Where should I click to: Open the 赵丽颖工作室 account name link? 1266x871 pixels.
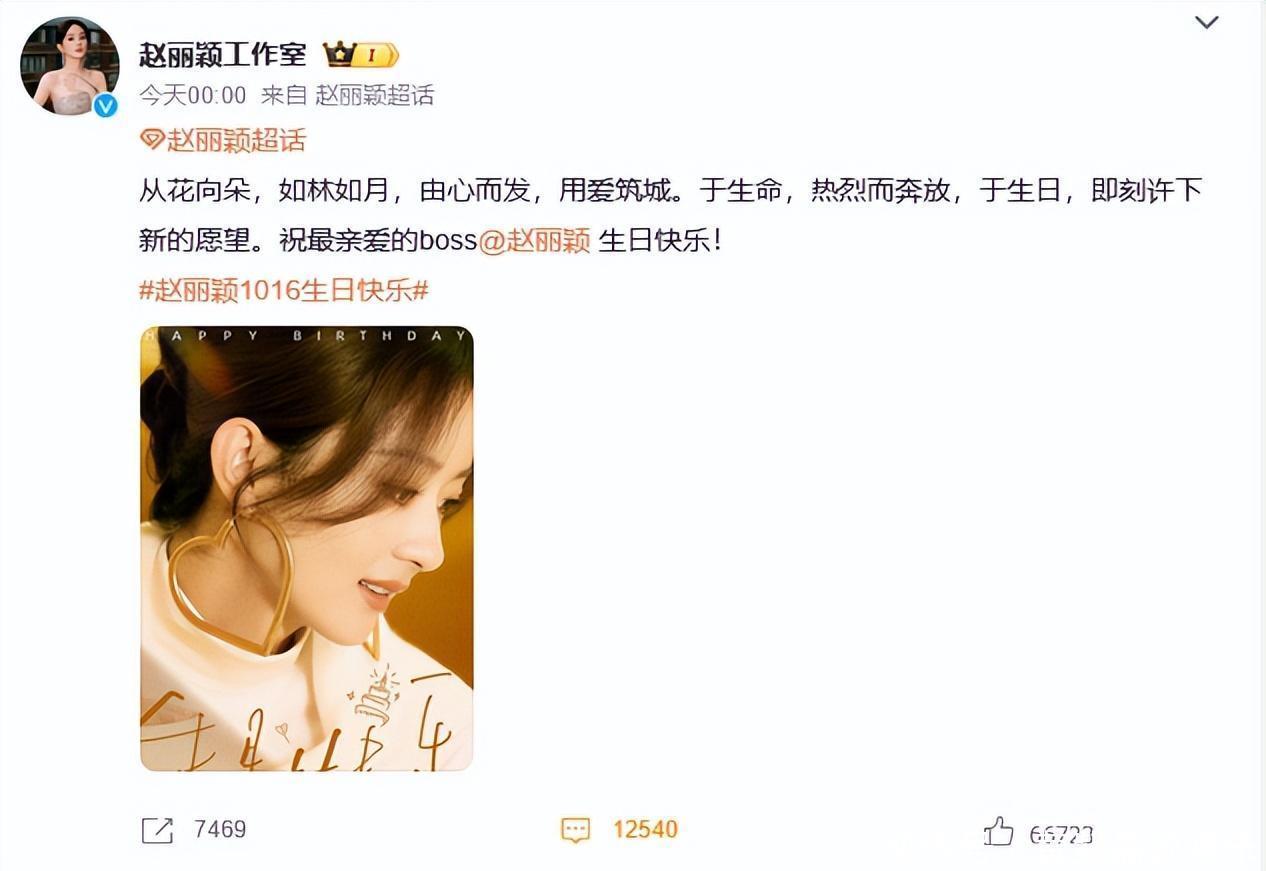click(x=223, y=55)
